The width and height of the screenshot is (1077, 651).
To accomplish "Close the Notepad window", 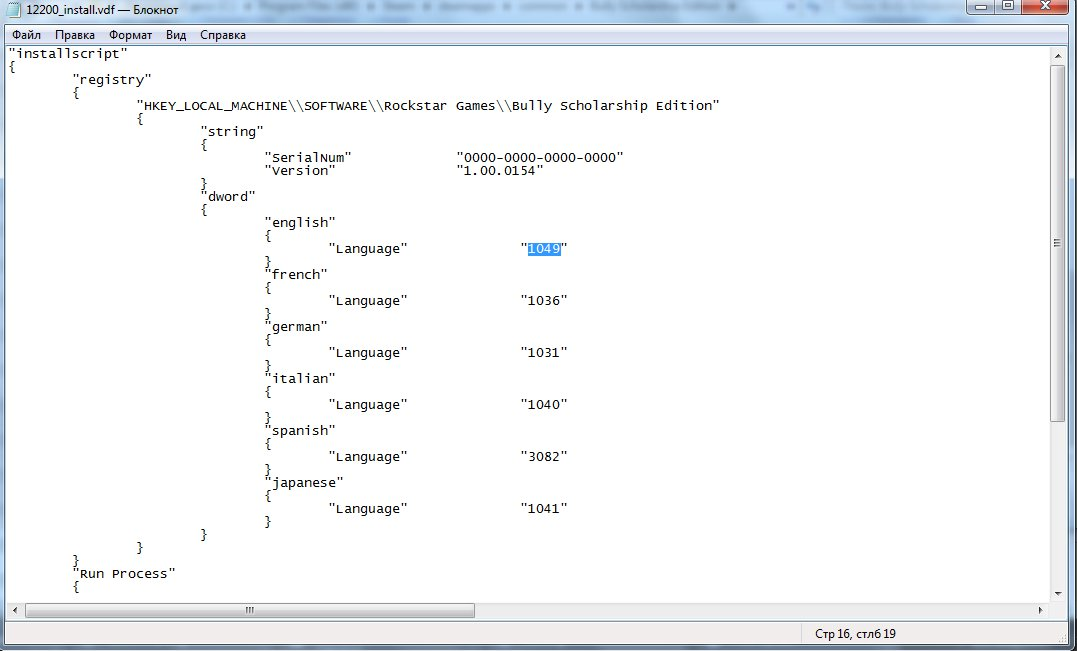I will point(1044,7).
